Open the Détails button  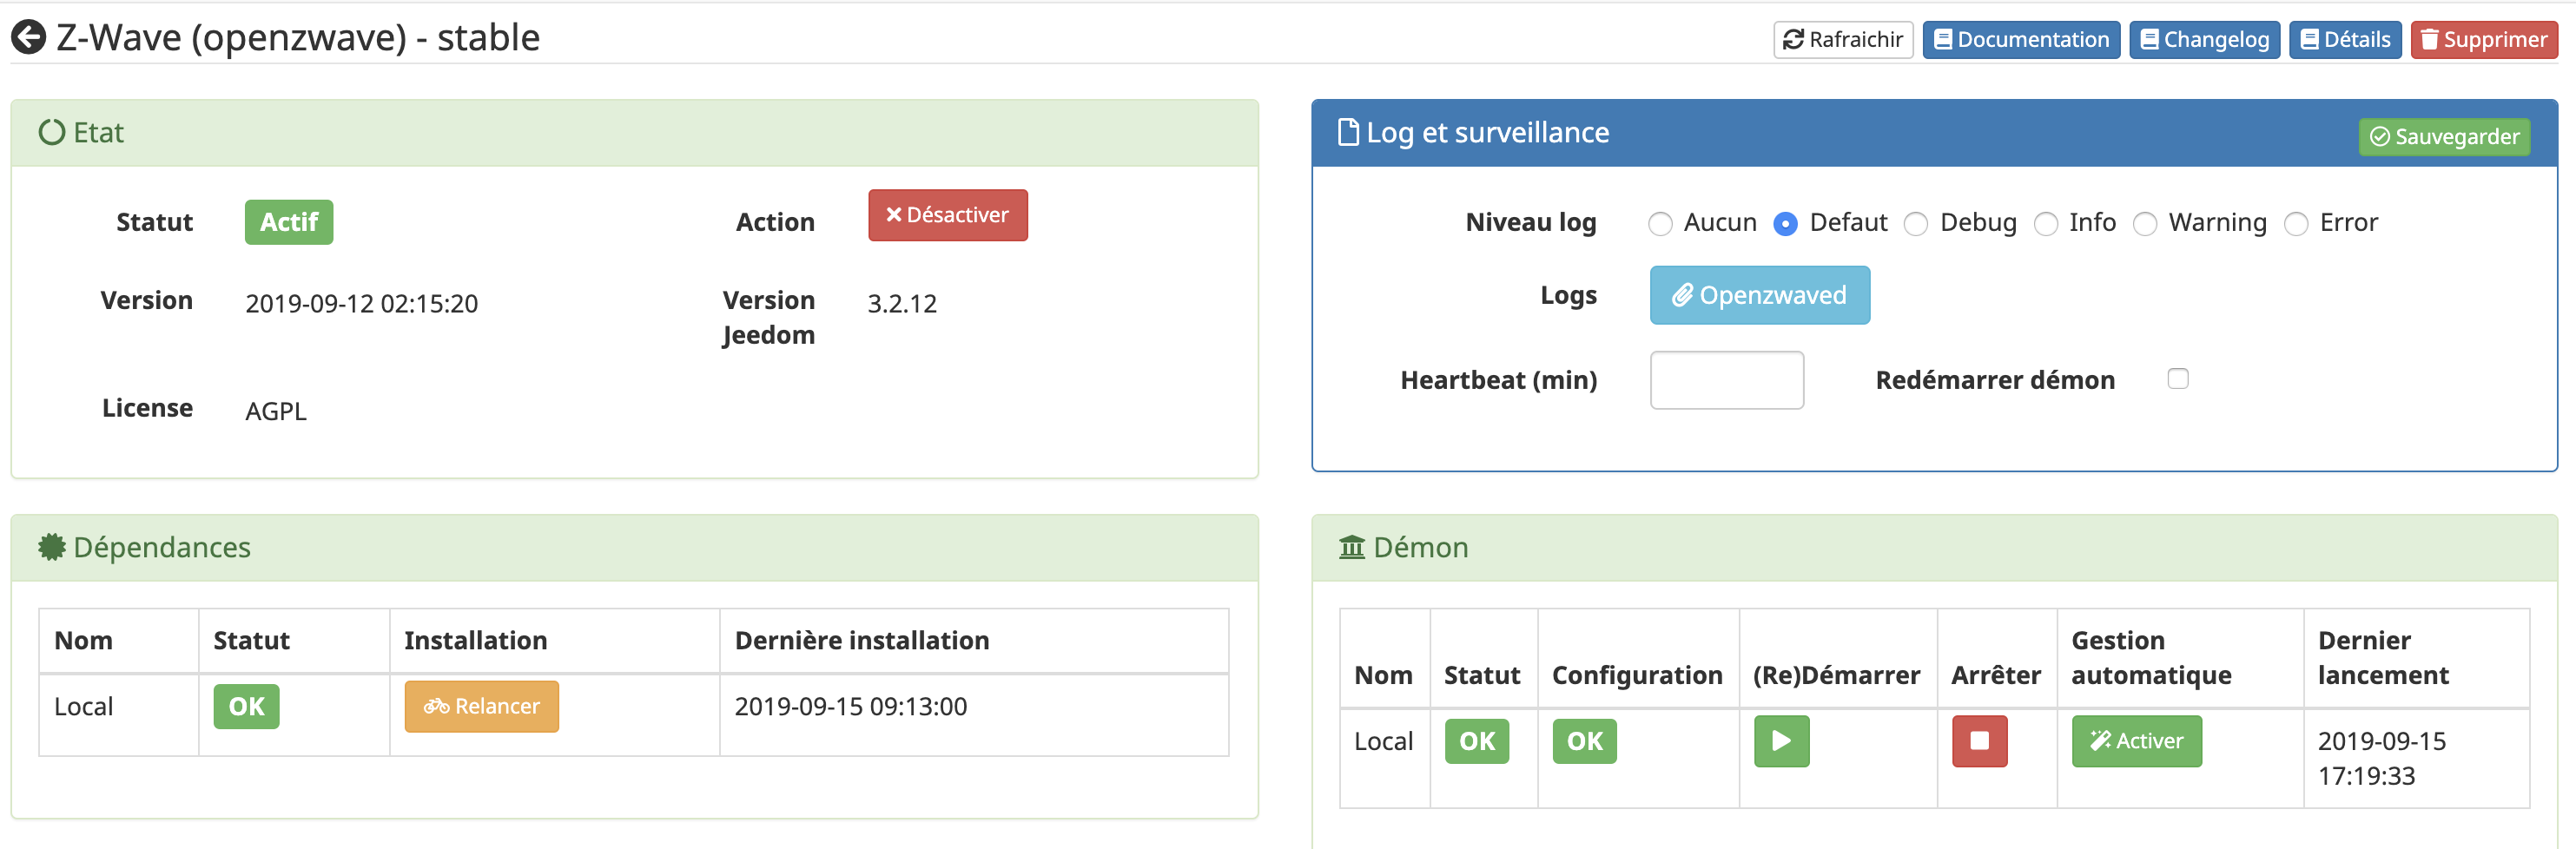point(2344,40)
